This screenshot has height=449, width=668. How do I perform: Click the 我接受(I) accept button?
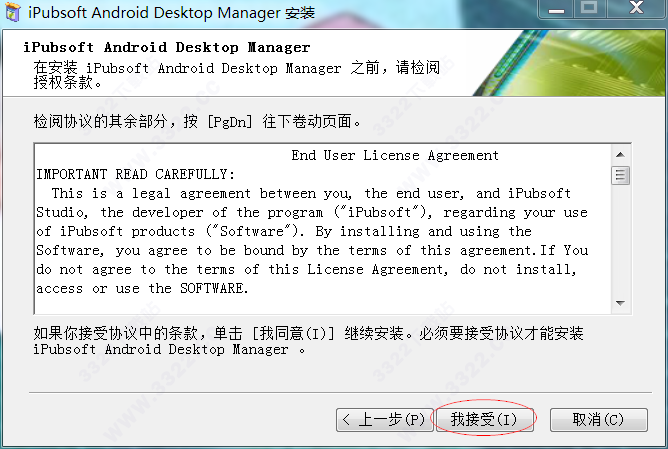(x=484, y=420)
